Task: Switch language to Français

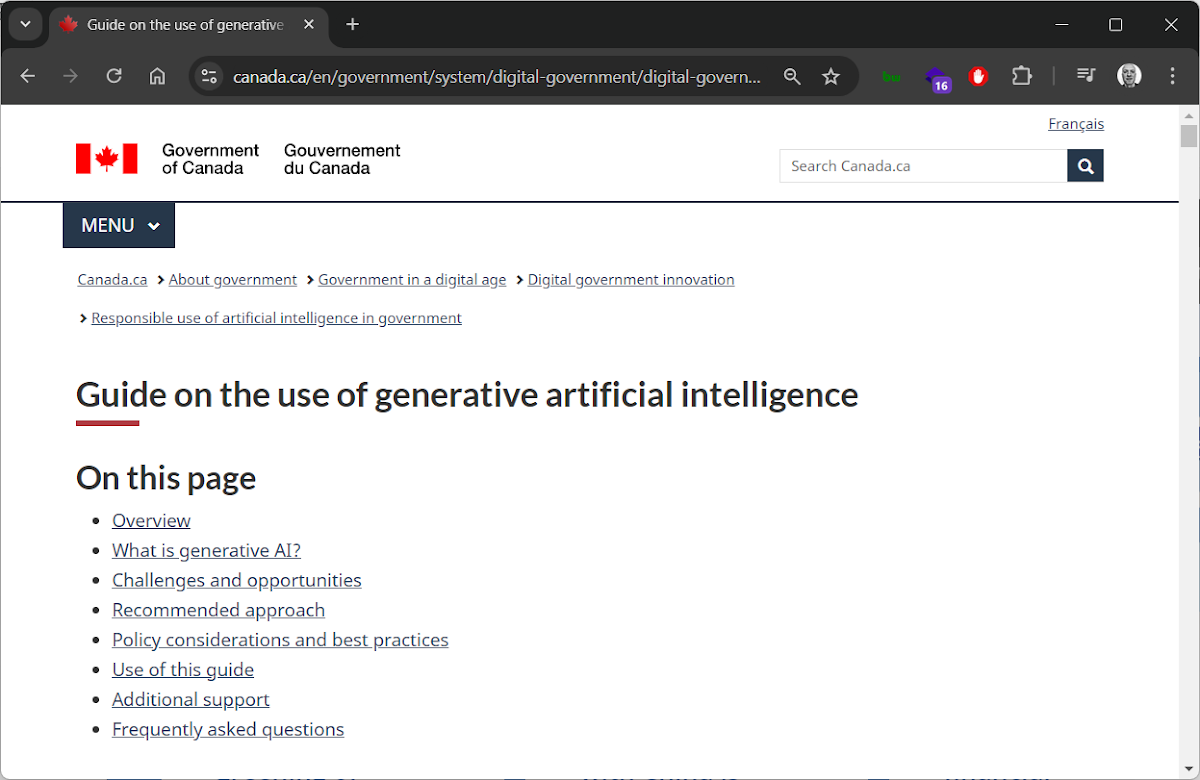Action: [1076, 124]
